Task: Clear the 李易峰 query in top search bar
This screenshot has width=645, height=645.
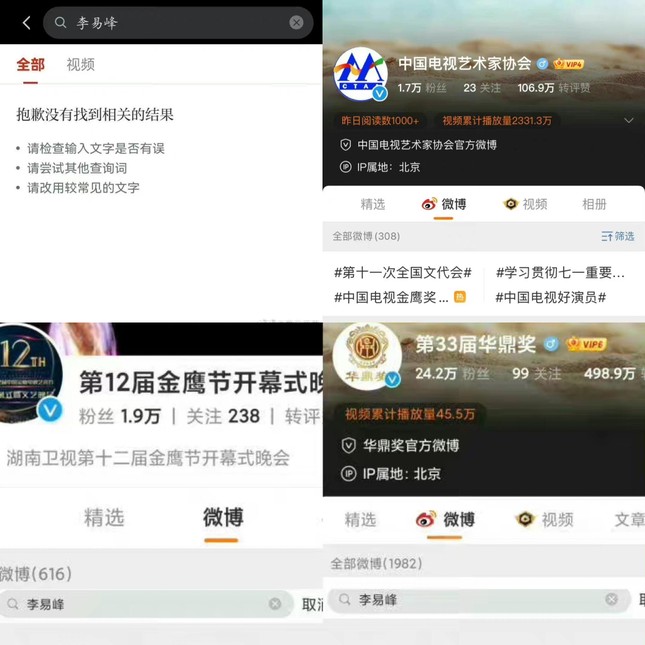Action: (296, 23)
